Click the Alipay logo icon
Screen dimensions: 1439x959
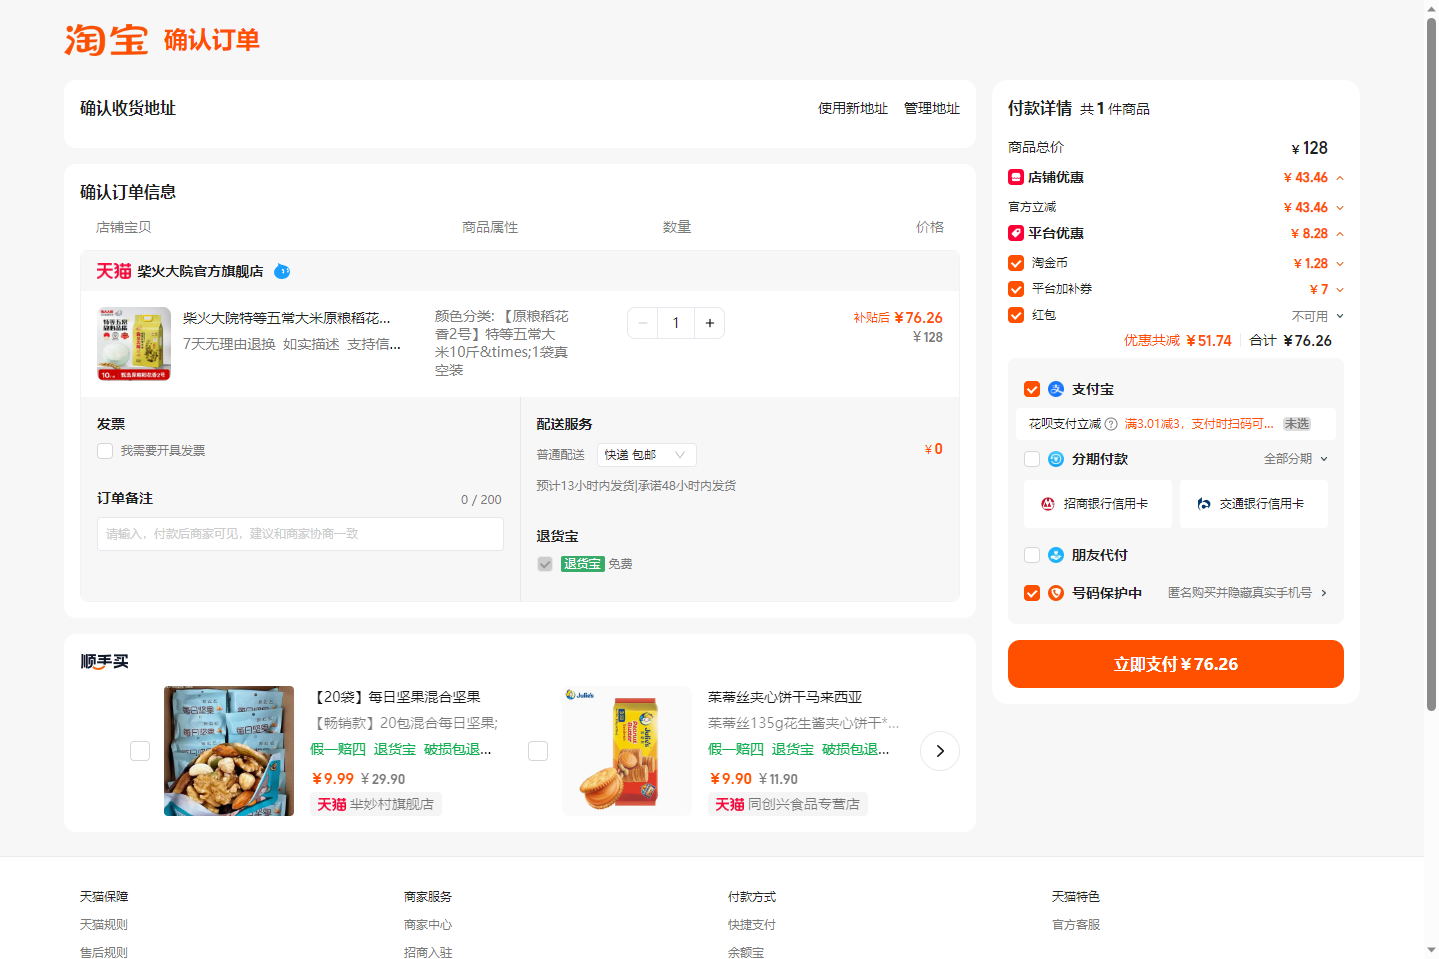[x=1056, y=389]
